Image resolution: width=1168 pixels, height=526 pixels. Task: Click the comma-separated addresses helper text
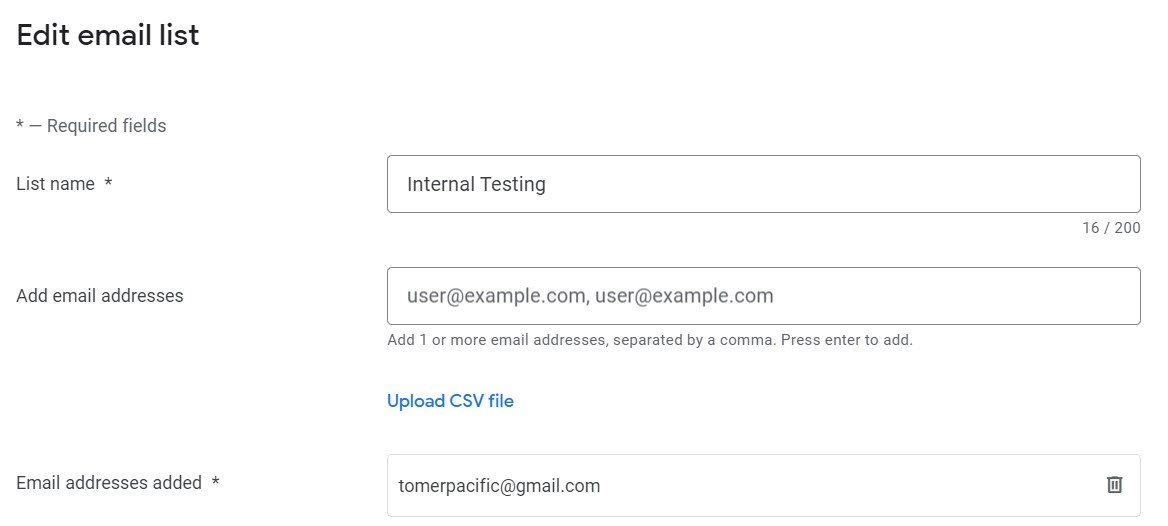(650, 341)
